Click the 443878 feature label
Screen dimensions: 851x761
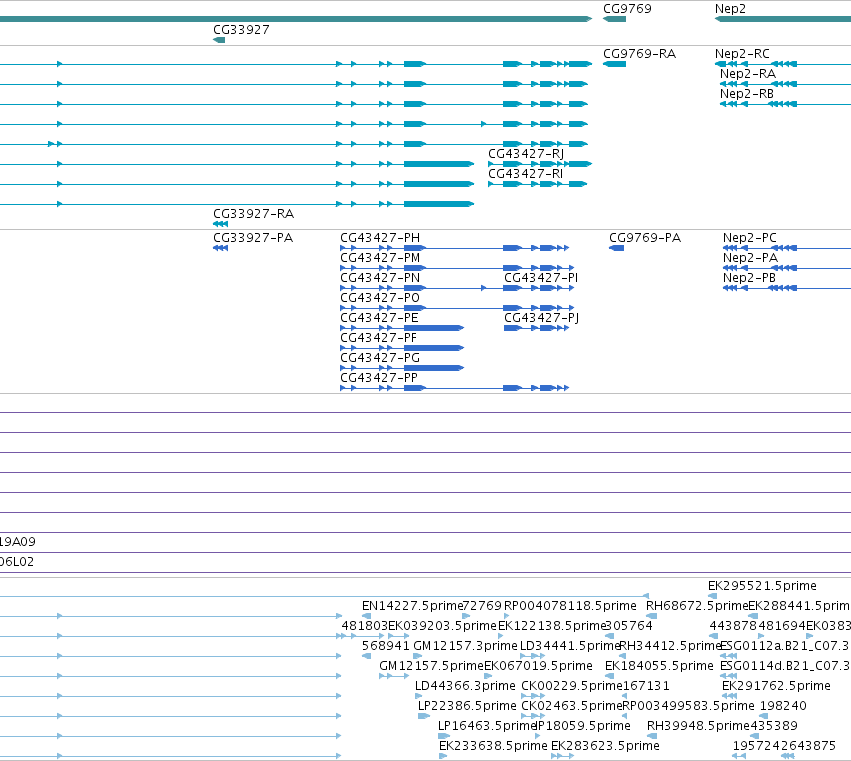[x=733, y=626]
